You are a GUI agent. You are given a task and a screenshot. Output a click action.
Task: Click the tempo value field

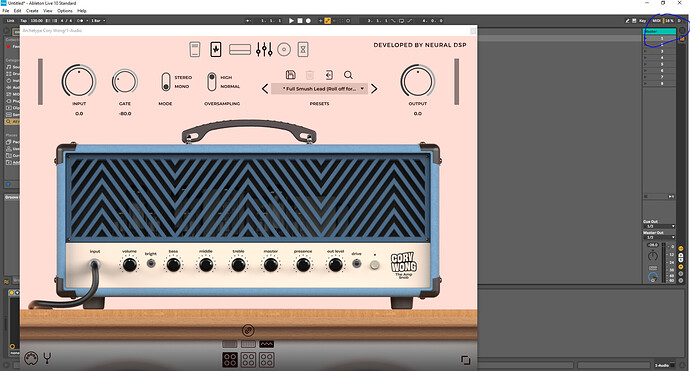coord(37,21)
